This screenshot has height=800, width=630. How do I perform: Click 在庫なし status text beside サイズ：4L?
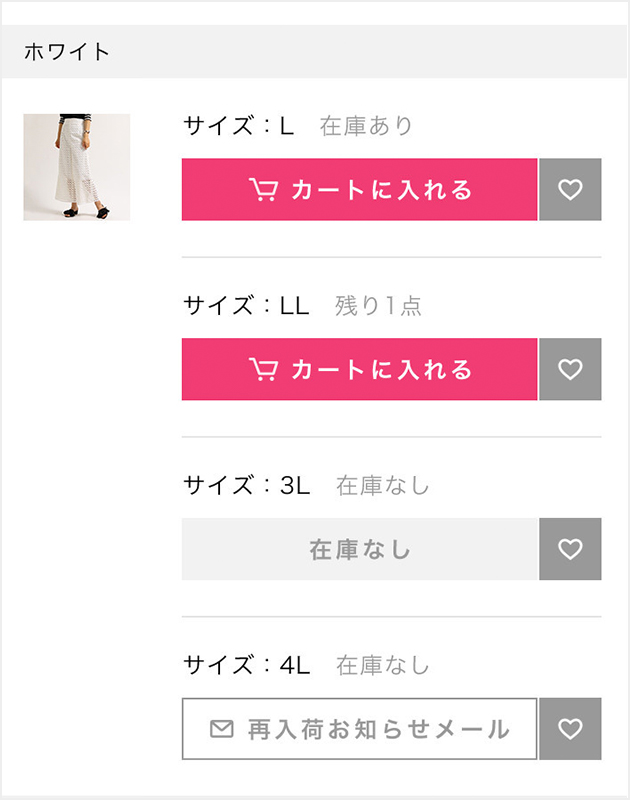pyautogui.click(x=383, y=665)
